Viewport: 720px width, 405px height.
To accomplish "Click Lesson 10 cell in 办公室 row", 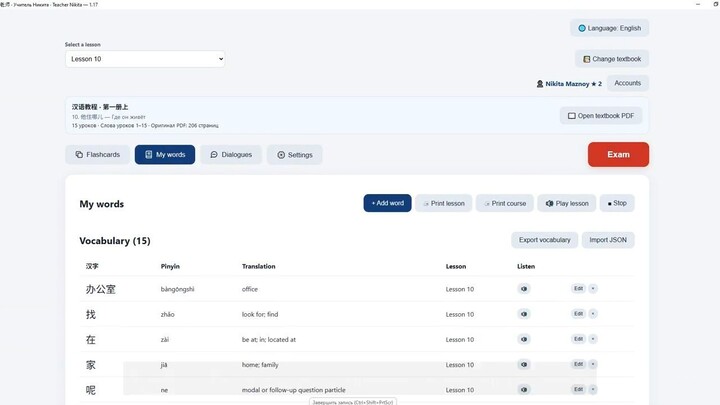I will (460, 289).
